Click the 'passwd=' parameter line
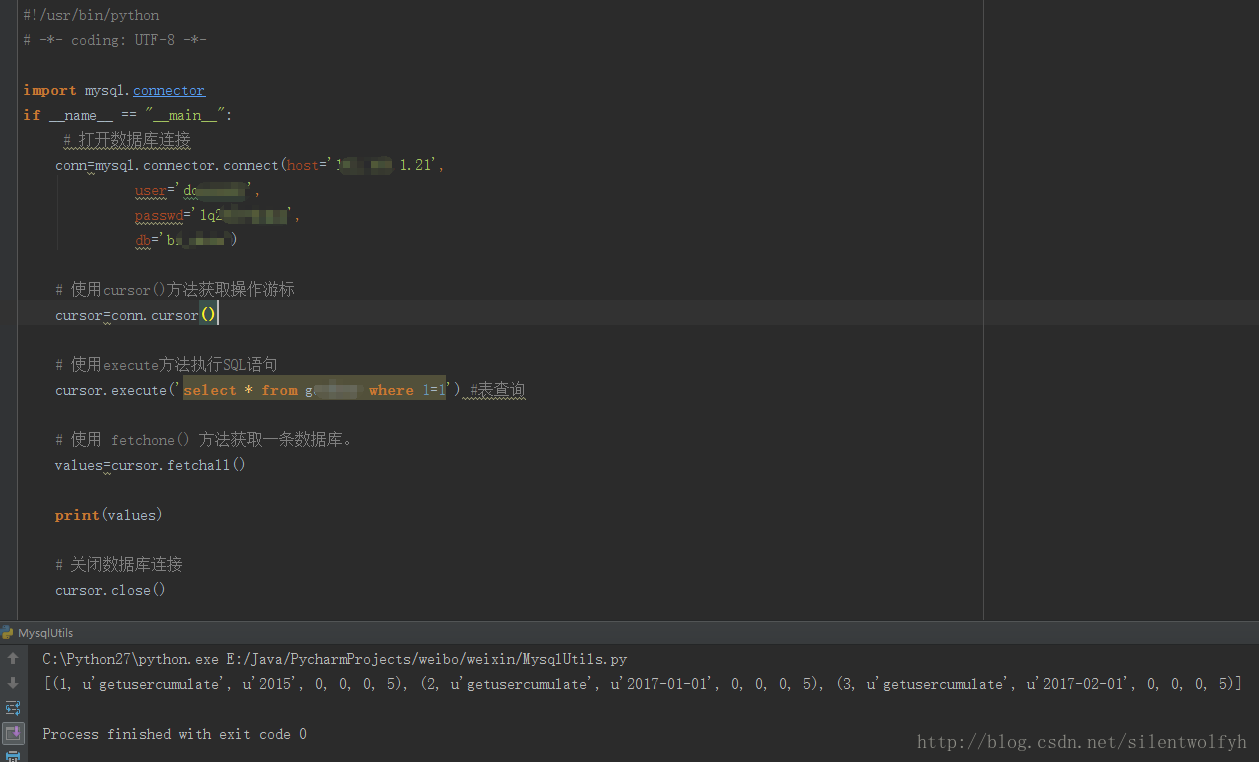 click(x=218, y=215)
